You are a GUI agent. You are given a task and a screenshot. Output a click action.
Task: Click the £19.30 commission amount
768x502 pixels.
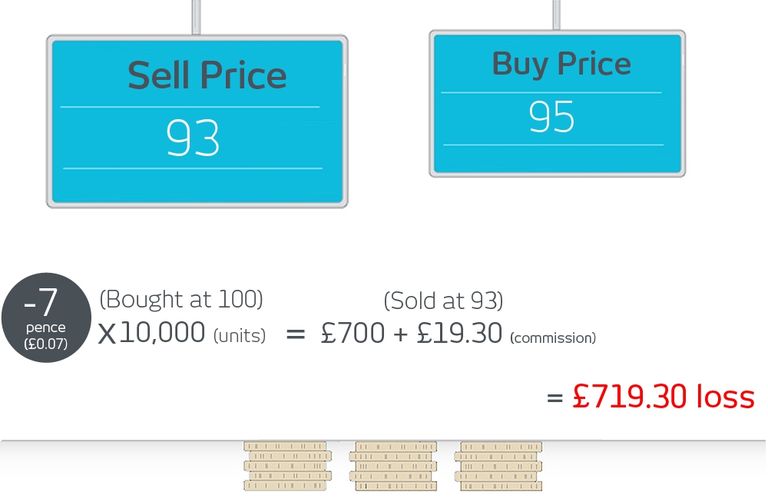459,334
